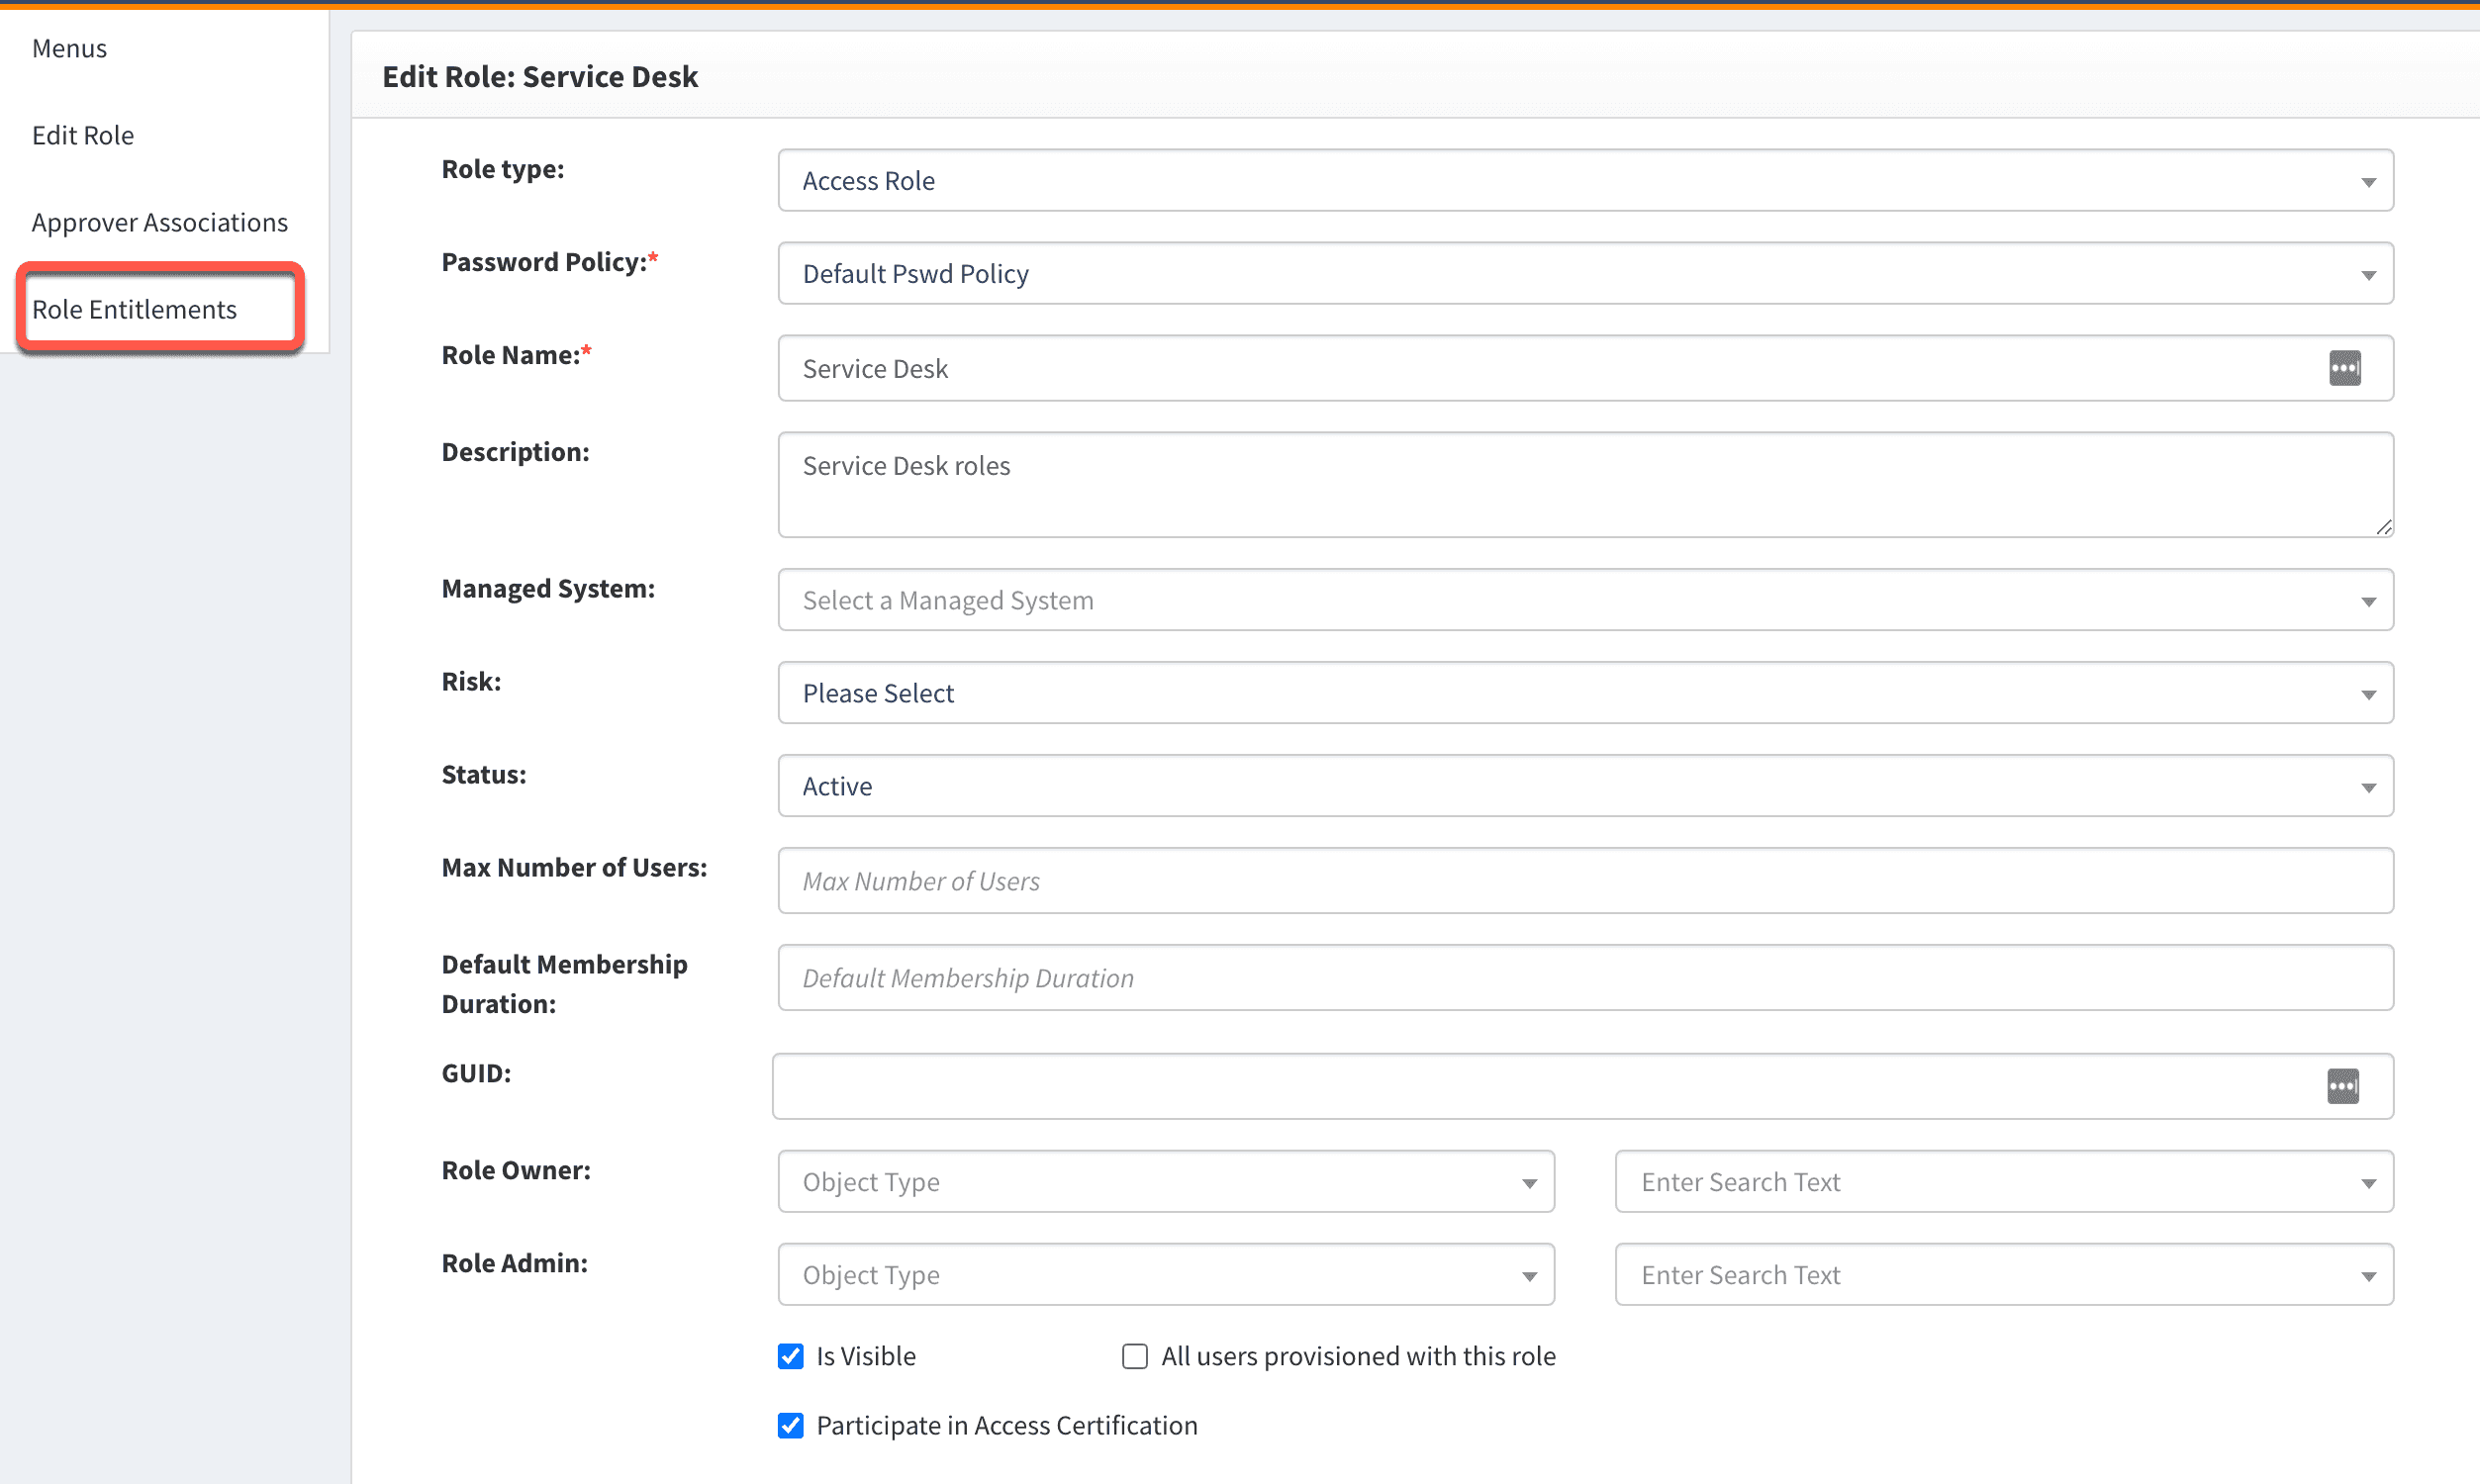
Task: Open Role Admin Object Type dropdown
Action: coord(1165,1275)
